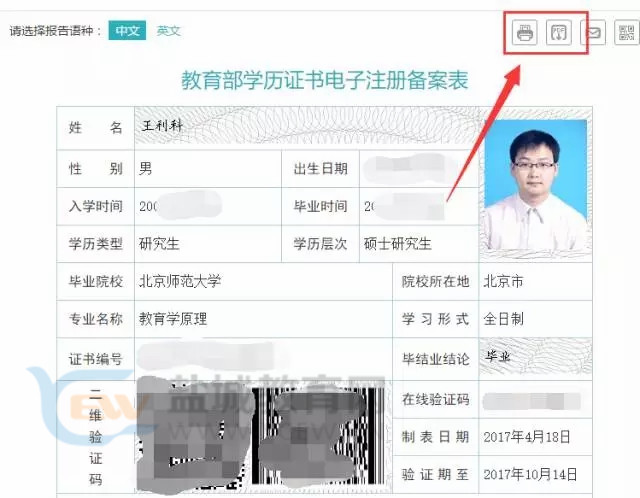Click the graduate's portrait photo
The image size is (640, 498).
click(535, 186)
